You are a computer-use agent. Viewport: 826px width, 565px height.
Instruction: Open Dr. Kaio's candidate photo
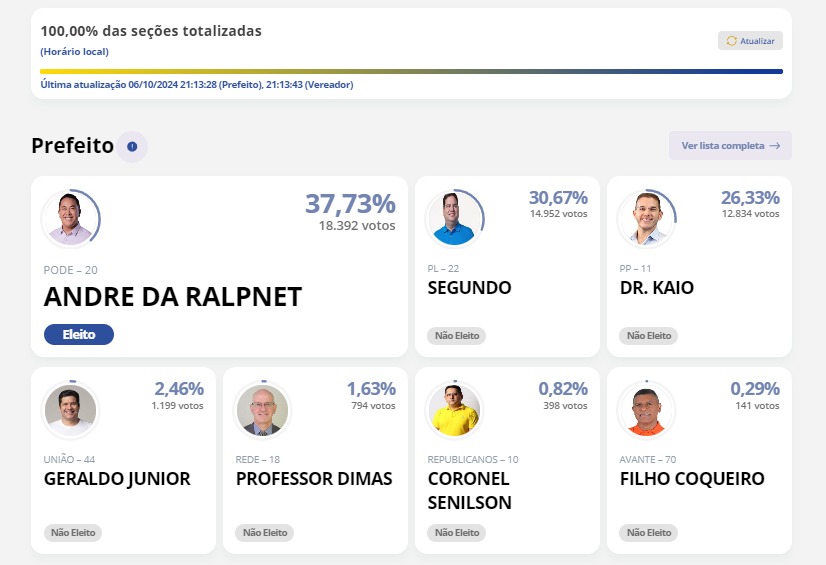645,218
